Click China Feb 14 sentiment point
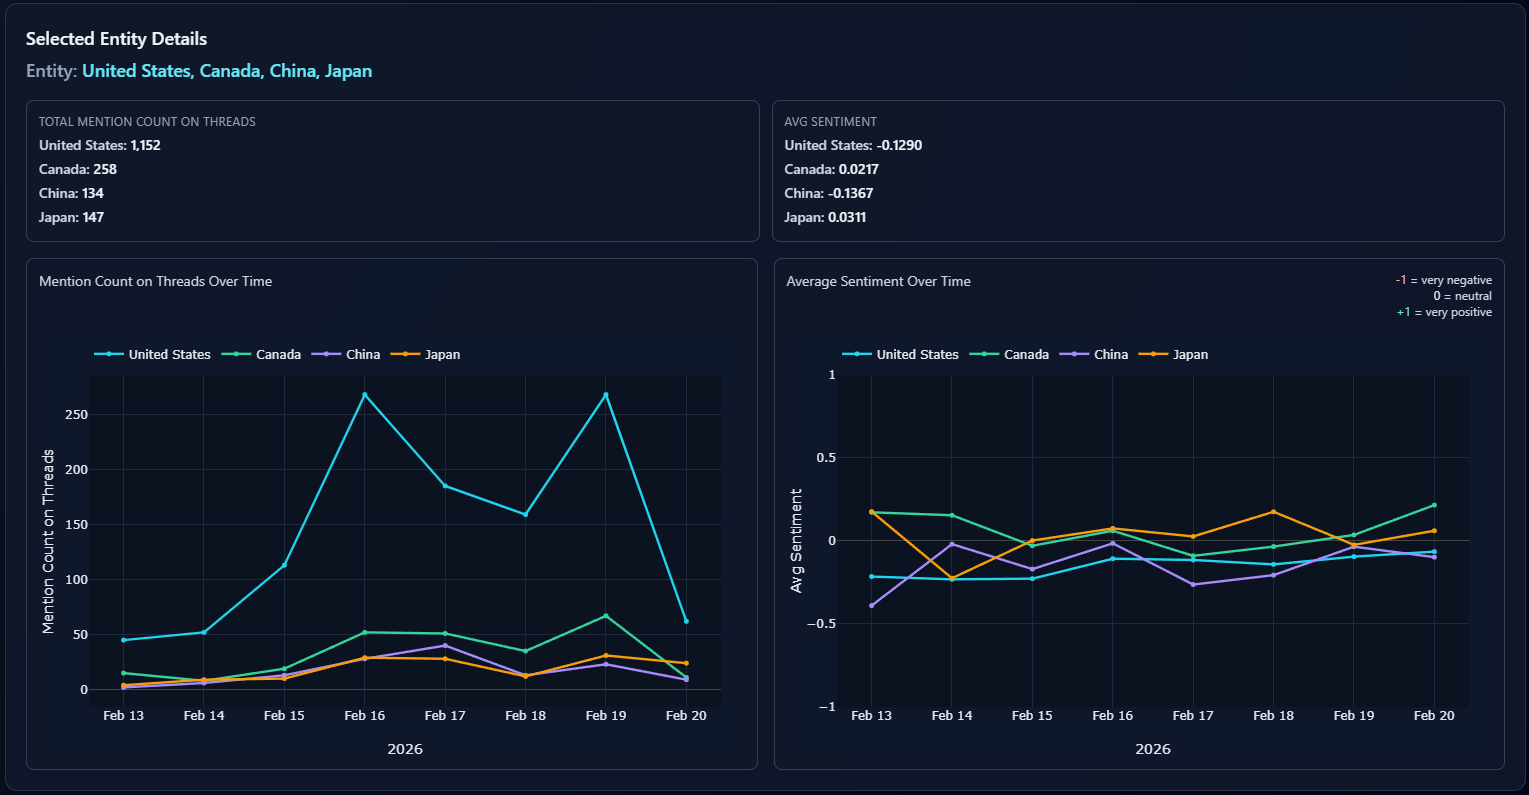The image size is (1529, 795). pos(952,544)
